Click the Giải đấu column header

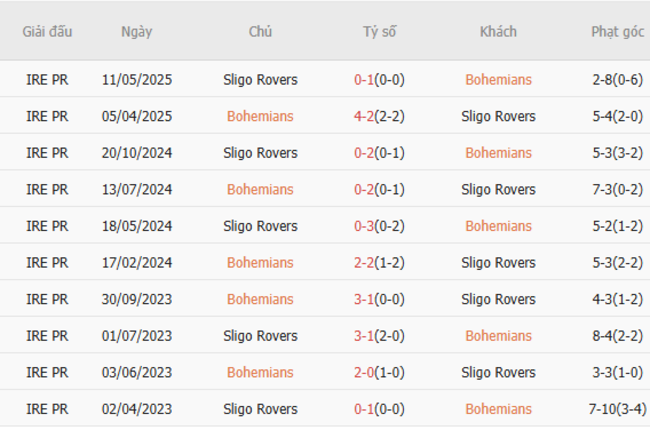click(47, 32)
